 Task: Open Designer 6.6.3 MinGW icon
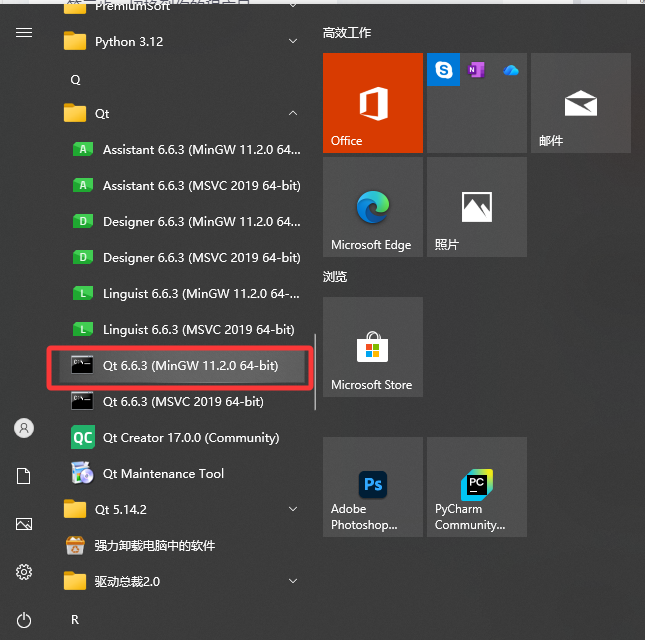point(83,221)
